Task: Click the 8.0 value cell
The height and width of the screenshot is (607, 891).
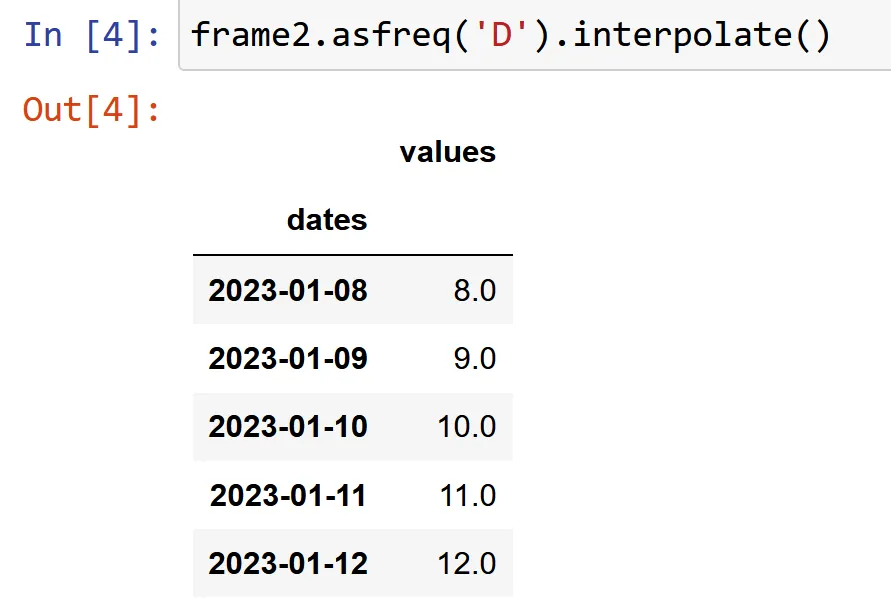Action: tap(474, 290)
